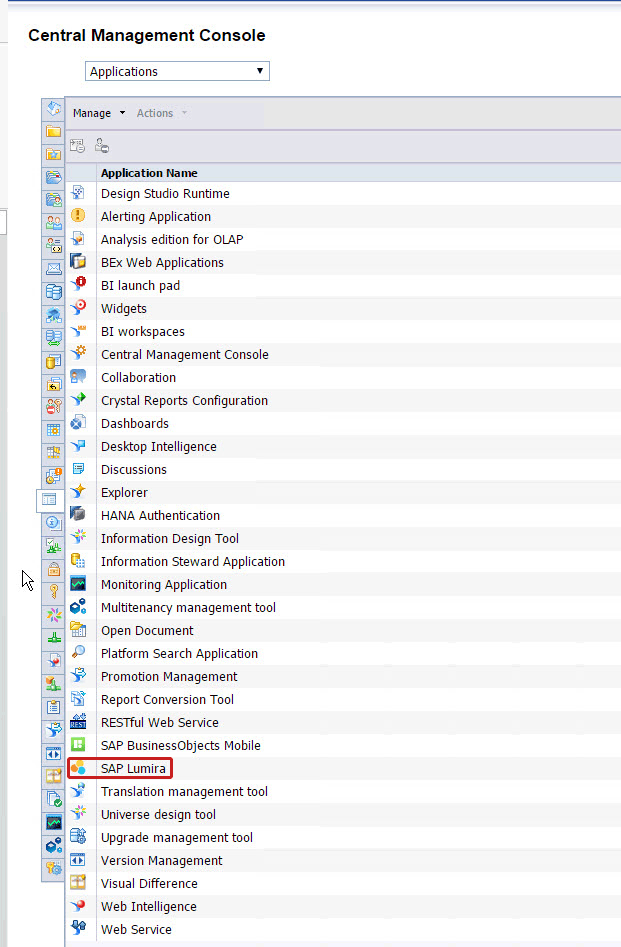Image resolution: width=621 pixels, height=947 pixels.
Task: Select Central Management Console in the list
Action: pyautogui.click(x=184, y=355)
